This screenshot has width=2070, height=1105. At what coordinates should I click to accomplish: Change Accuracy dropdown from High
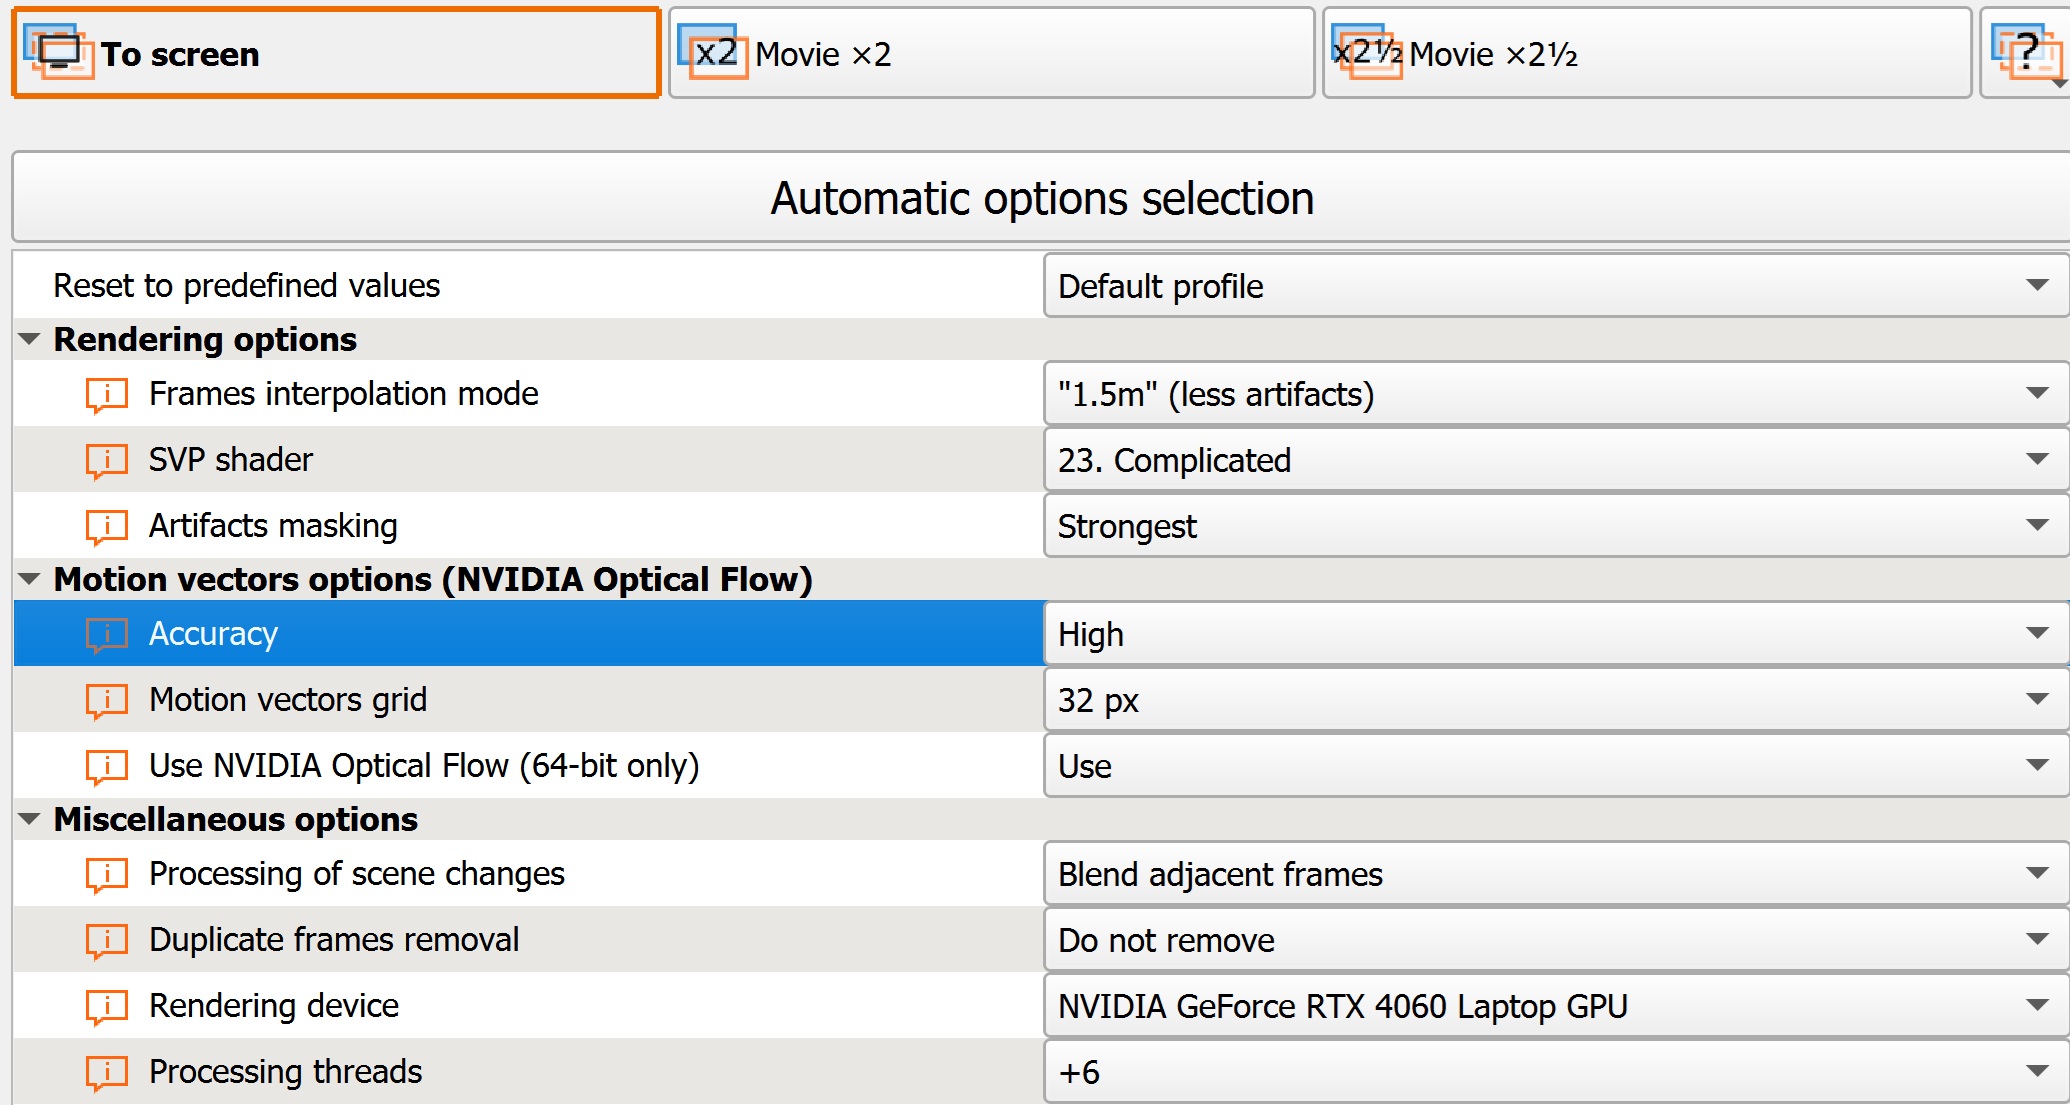[1554, 634]
